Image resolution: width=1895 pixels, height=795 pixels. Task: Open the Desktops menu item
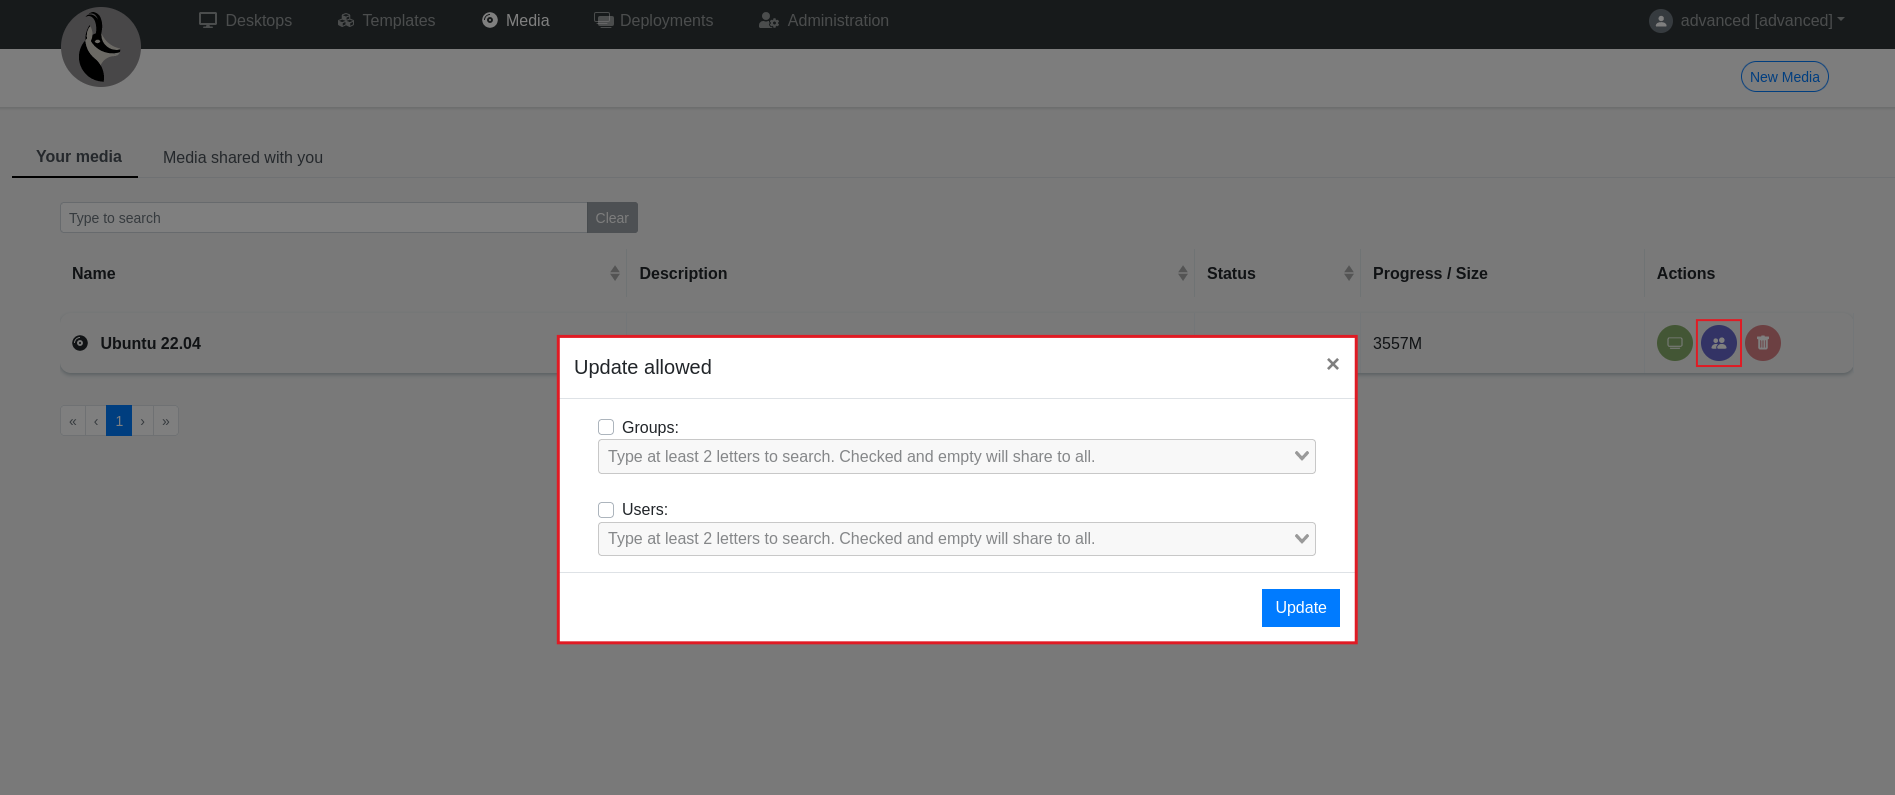pyautogui.click(x=246, y=21)
